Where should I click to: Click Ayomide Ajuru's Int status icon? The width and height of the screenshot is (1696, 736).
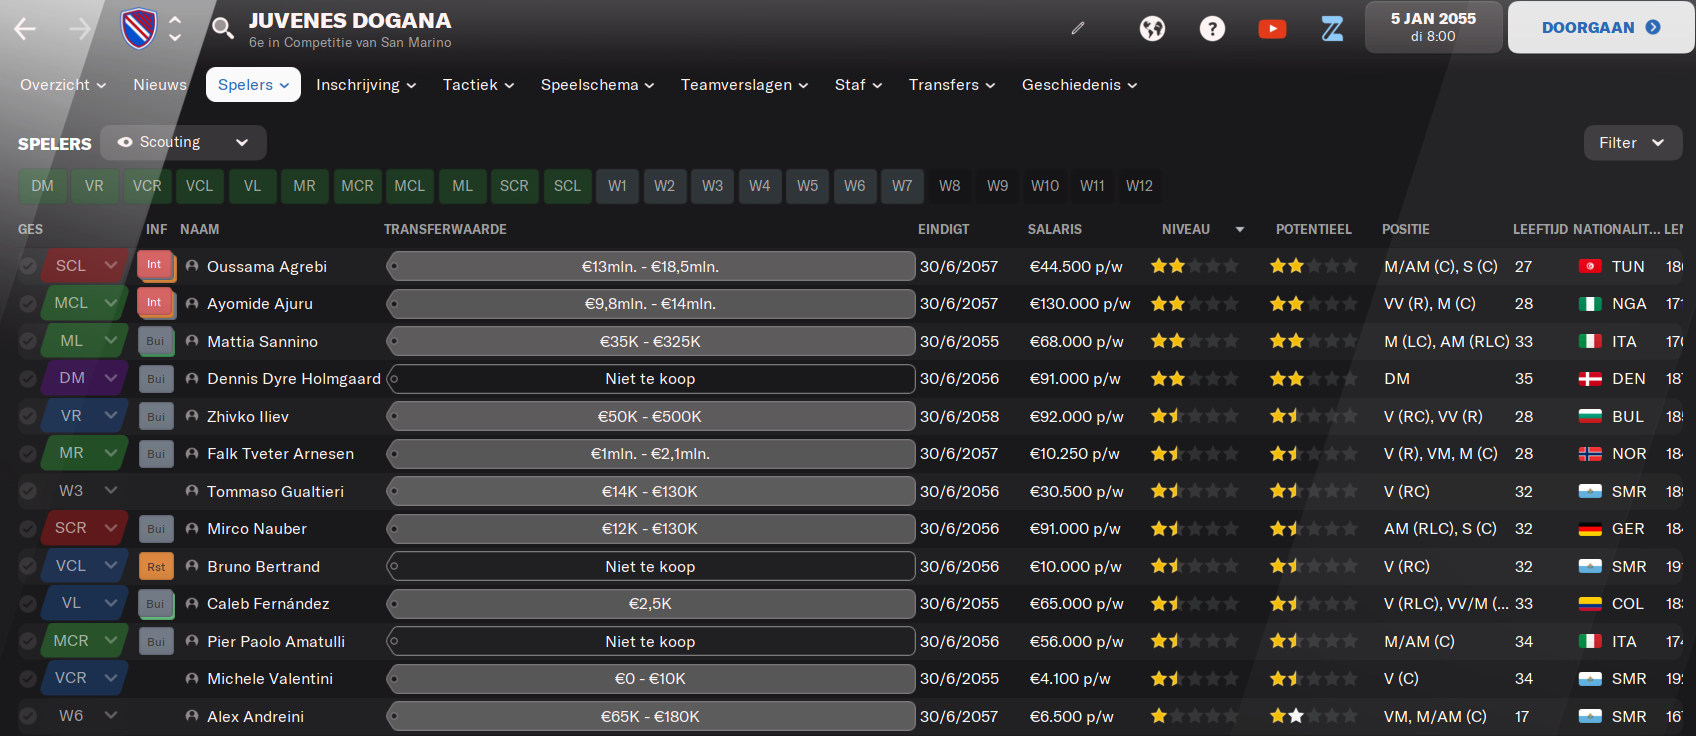(155, 303)
